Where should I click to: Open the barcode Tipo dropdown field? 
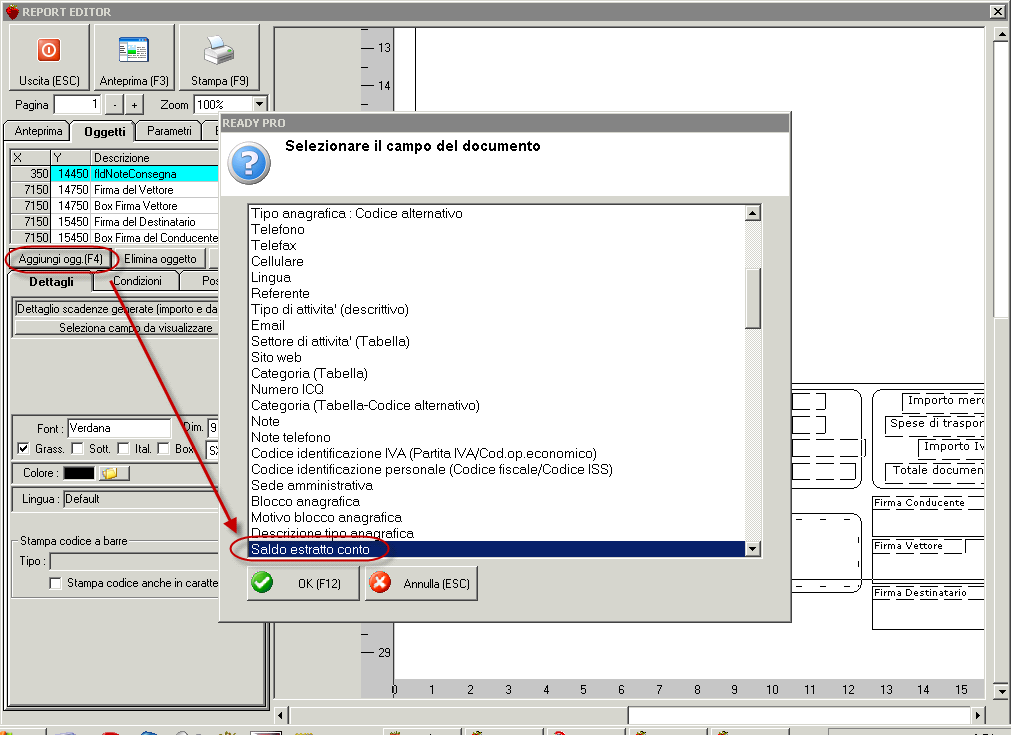[x=134, y=561]
